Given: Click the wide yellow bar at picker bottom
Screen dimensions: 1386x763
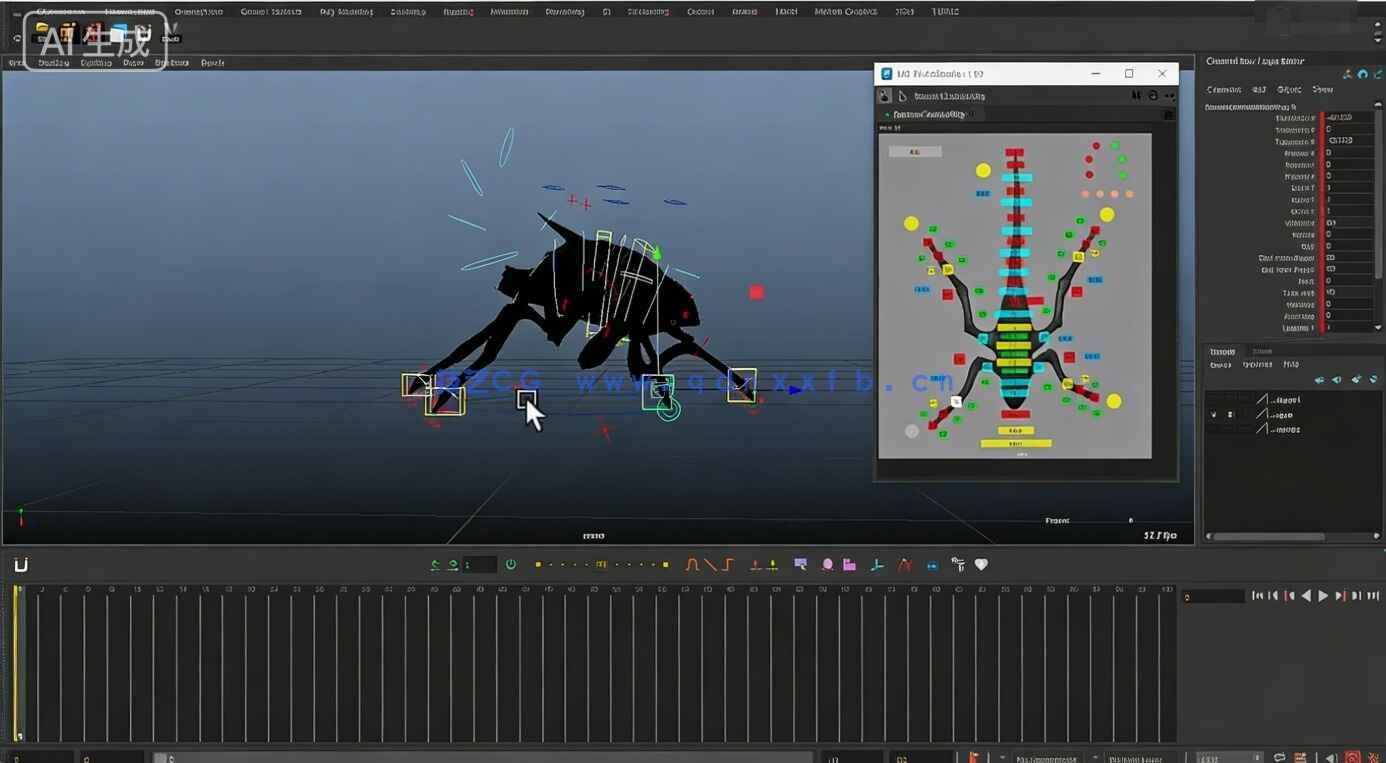Looking at the screenshot, I should coord(1015,443).
